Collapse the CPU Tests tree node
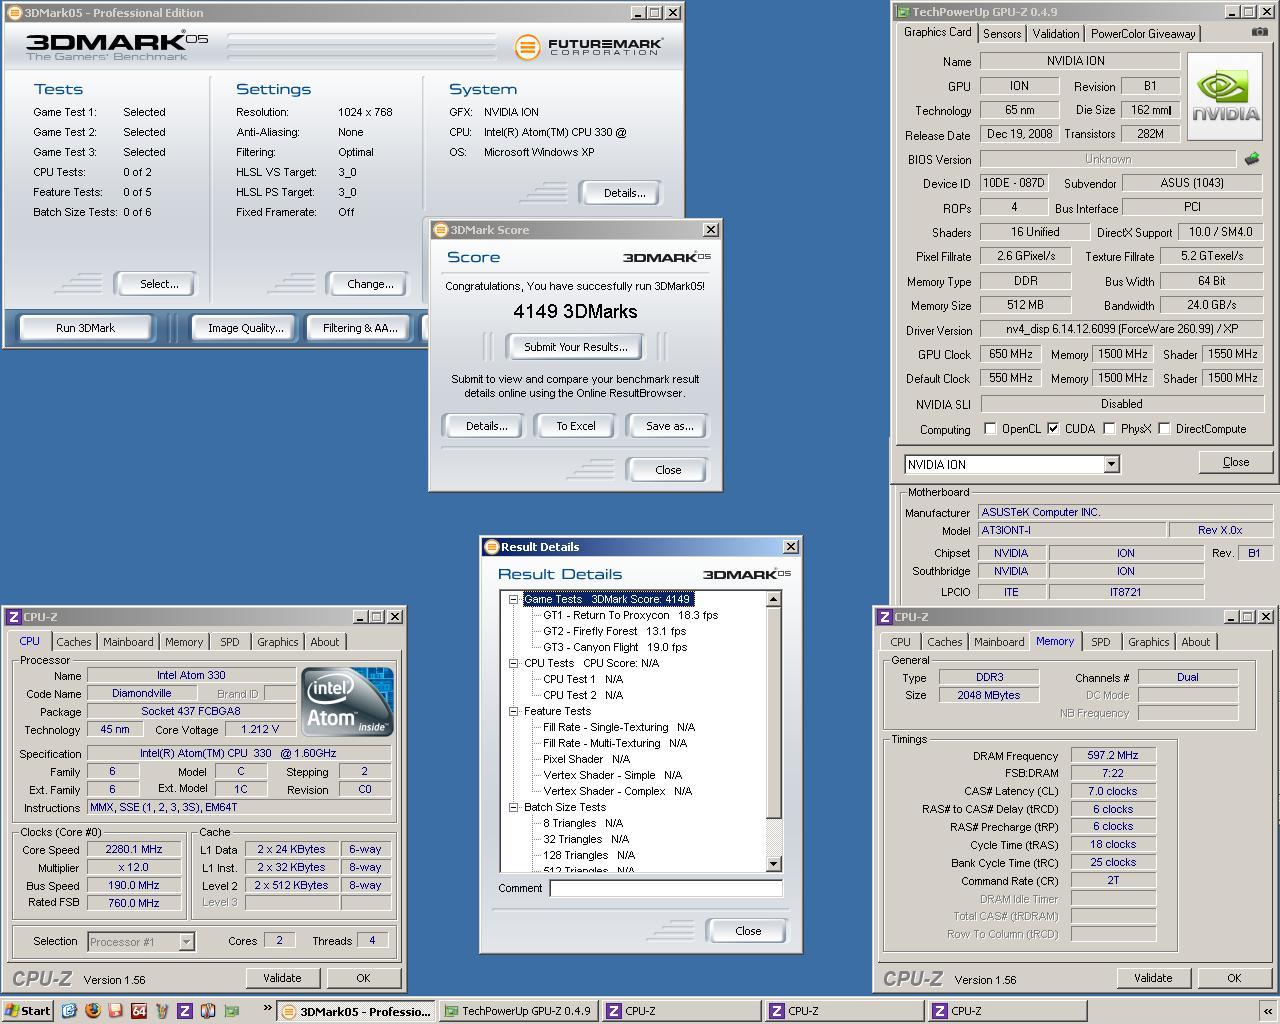The height and width of the screenshot is (1024, 1280). tap(513, 663)
